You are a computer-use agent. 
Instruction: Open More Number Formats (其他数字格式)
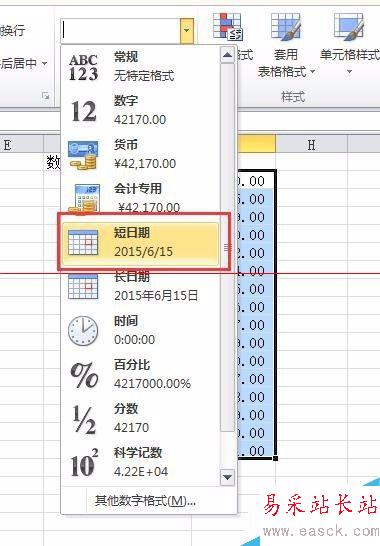coord(145,501)
